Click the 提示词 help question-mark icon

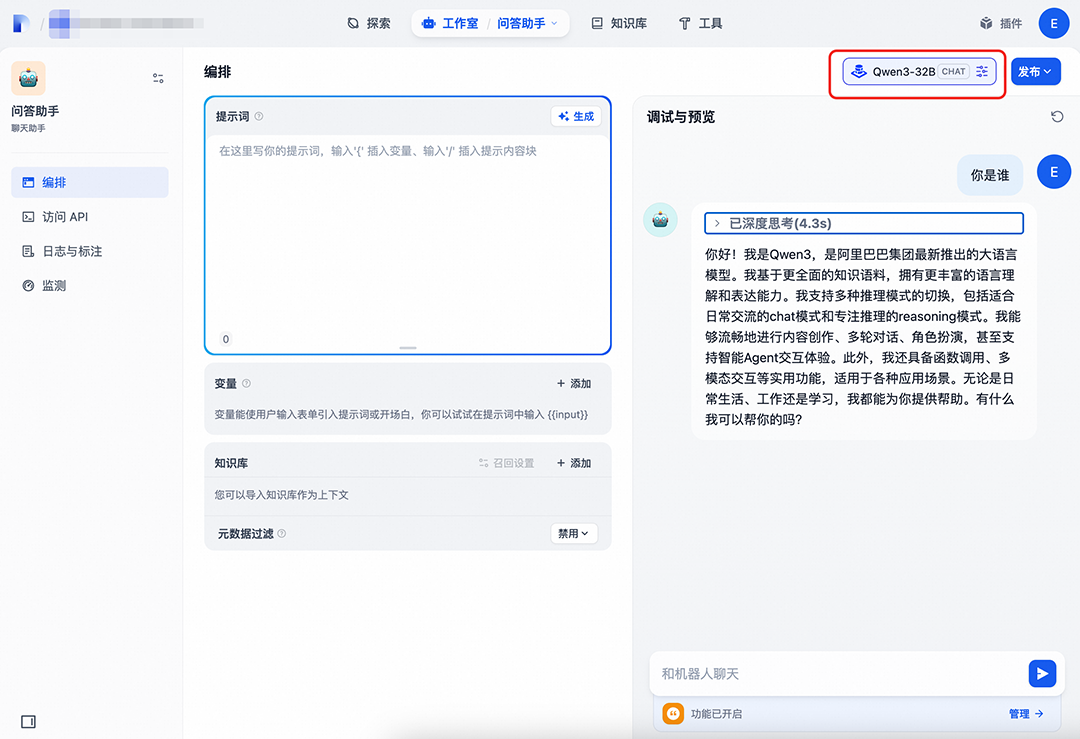point(259,116)
